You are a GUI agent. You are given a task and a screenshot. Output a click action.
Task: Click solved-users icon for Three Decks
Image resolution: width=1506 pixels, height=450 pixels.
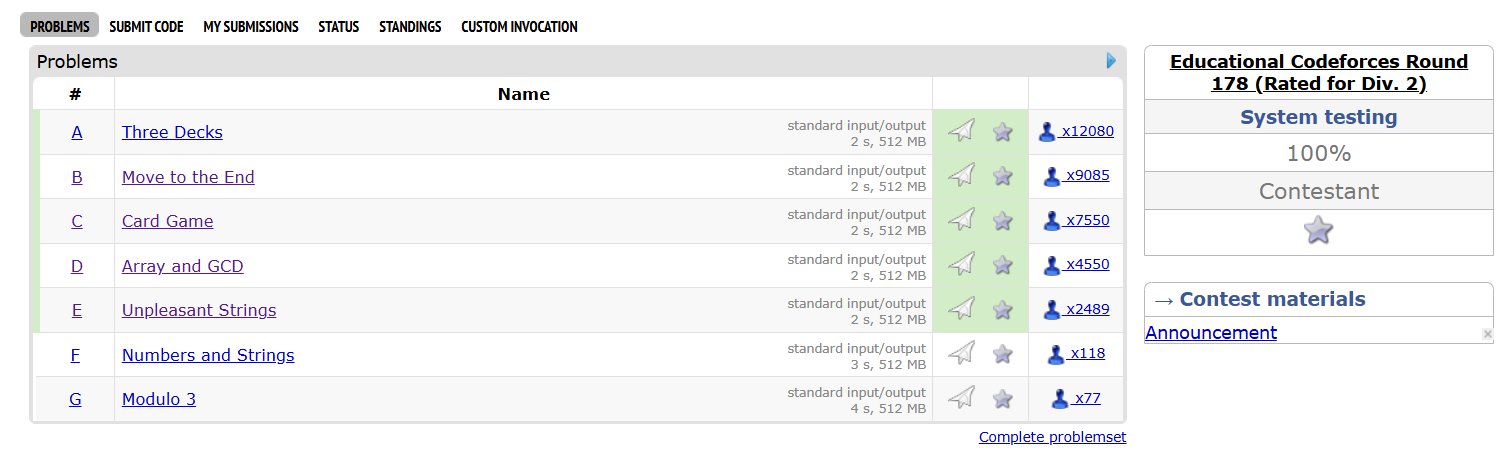point(1047,131)
